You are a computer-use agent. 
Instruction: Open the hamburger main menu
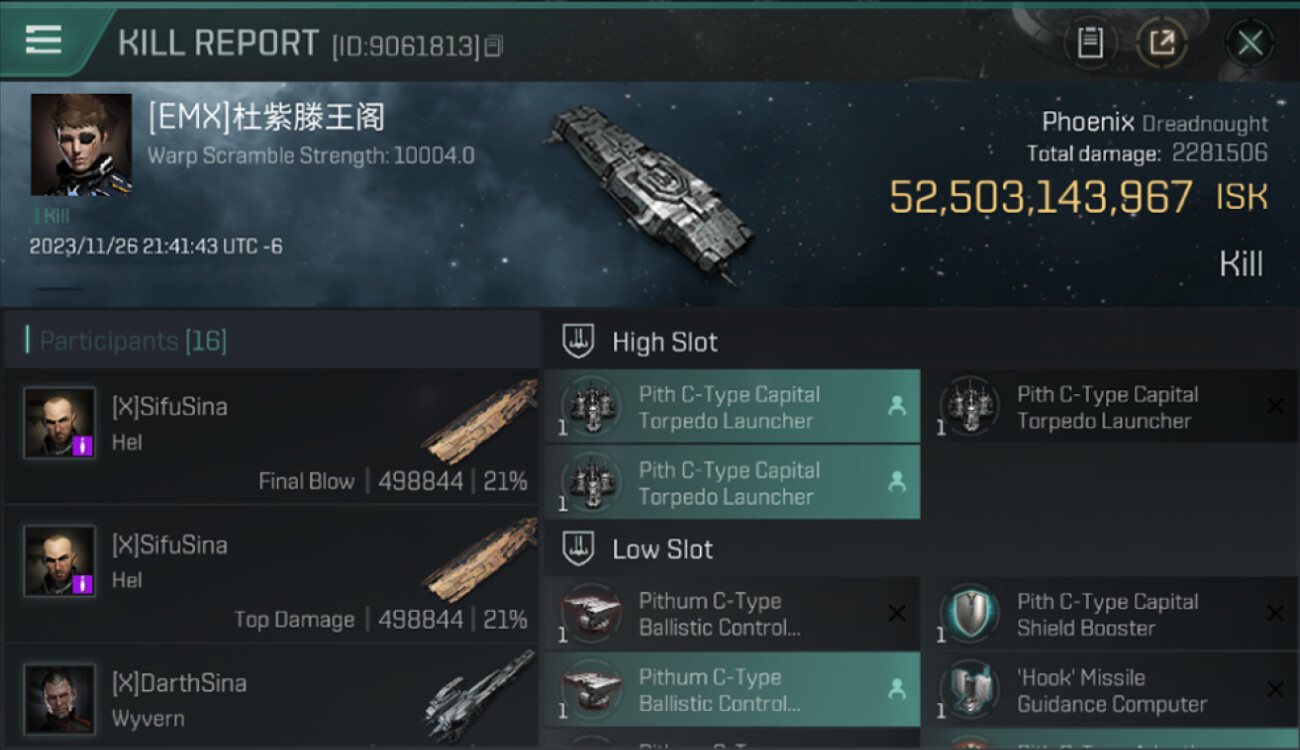pos(43,40)
